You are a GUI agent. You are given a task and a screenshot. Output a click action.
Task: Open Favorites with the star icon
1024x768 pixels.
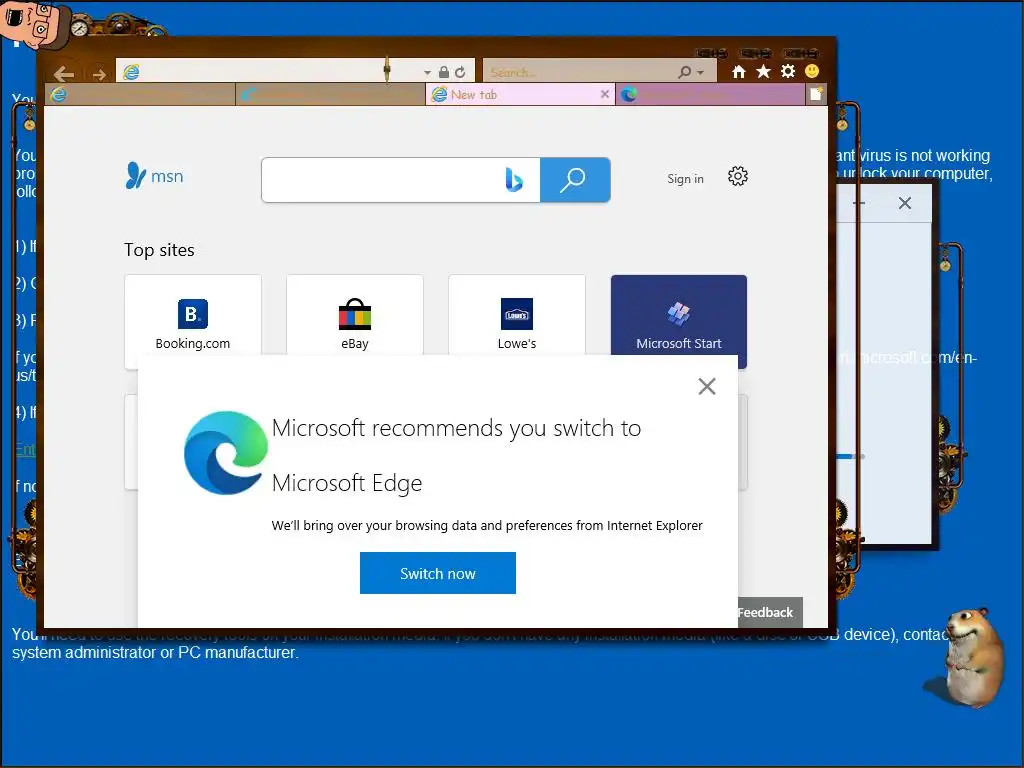click(763, 71)
